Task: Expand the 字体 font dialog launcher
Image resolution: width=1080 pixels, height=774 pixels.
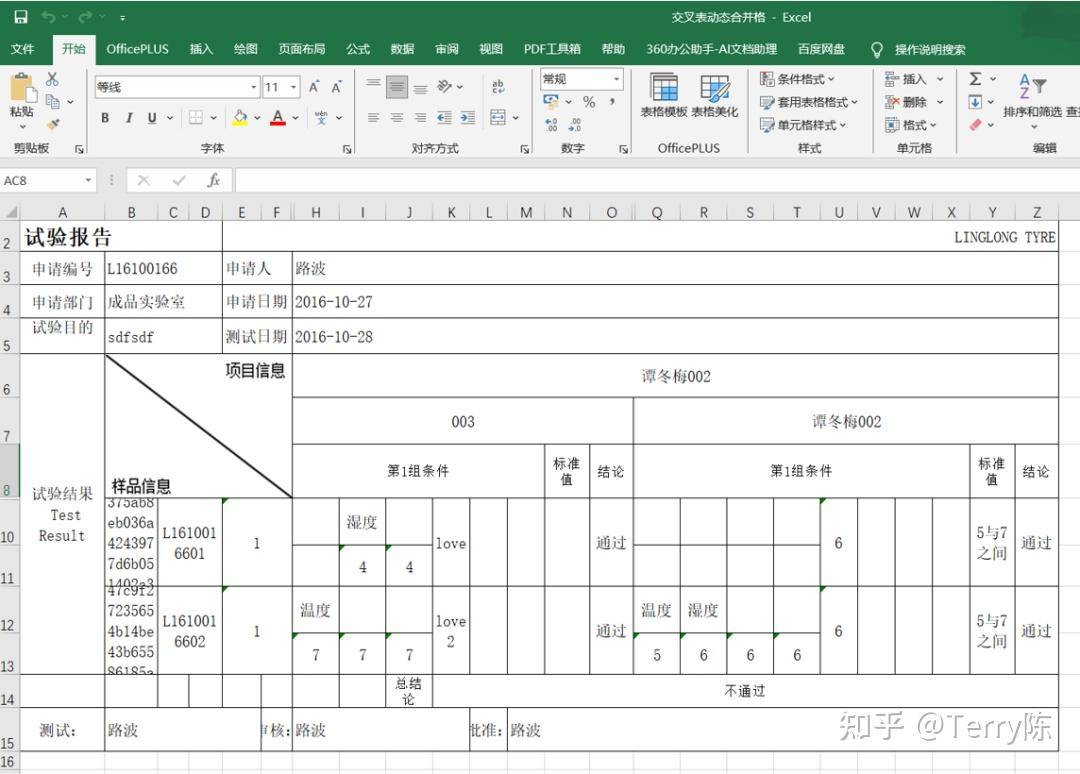Action: [347, 149]
